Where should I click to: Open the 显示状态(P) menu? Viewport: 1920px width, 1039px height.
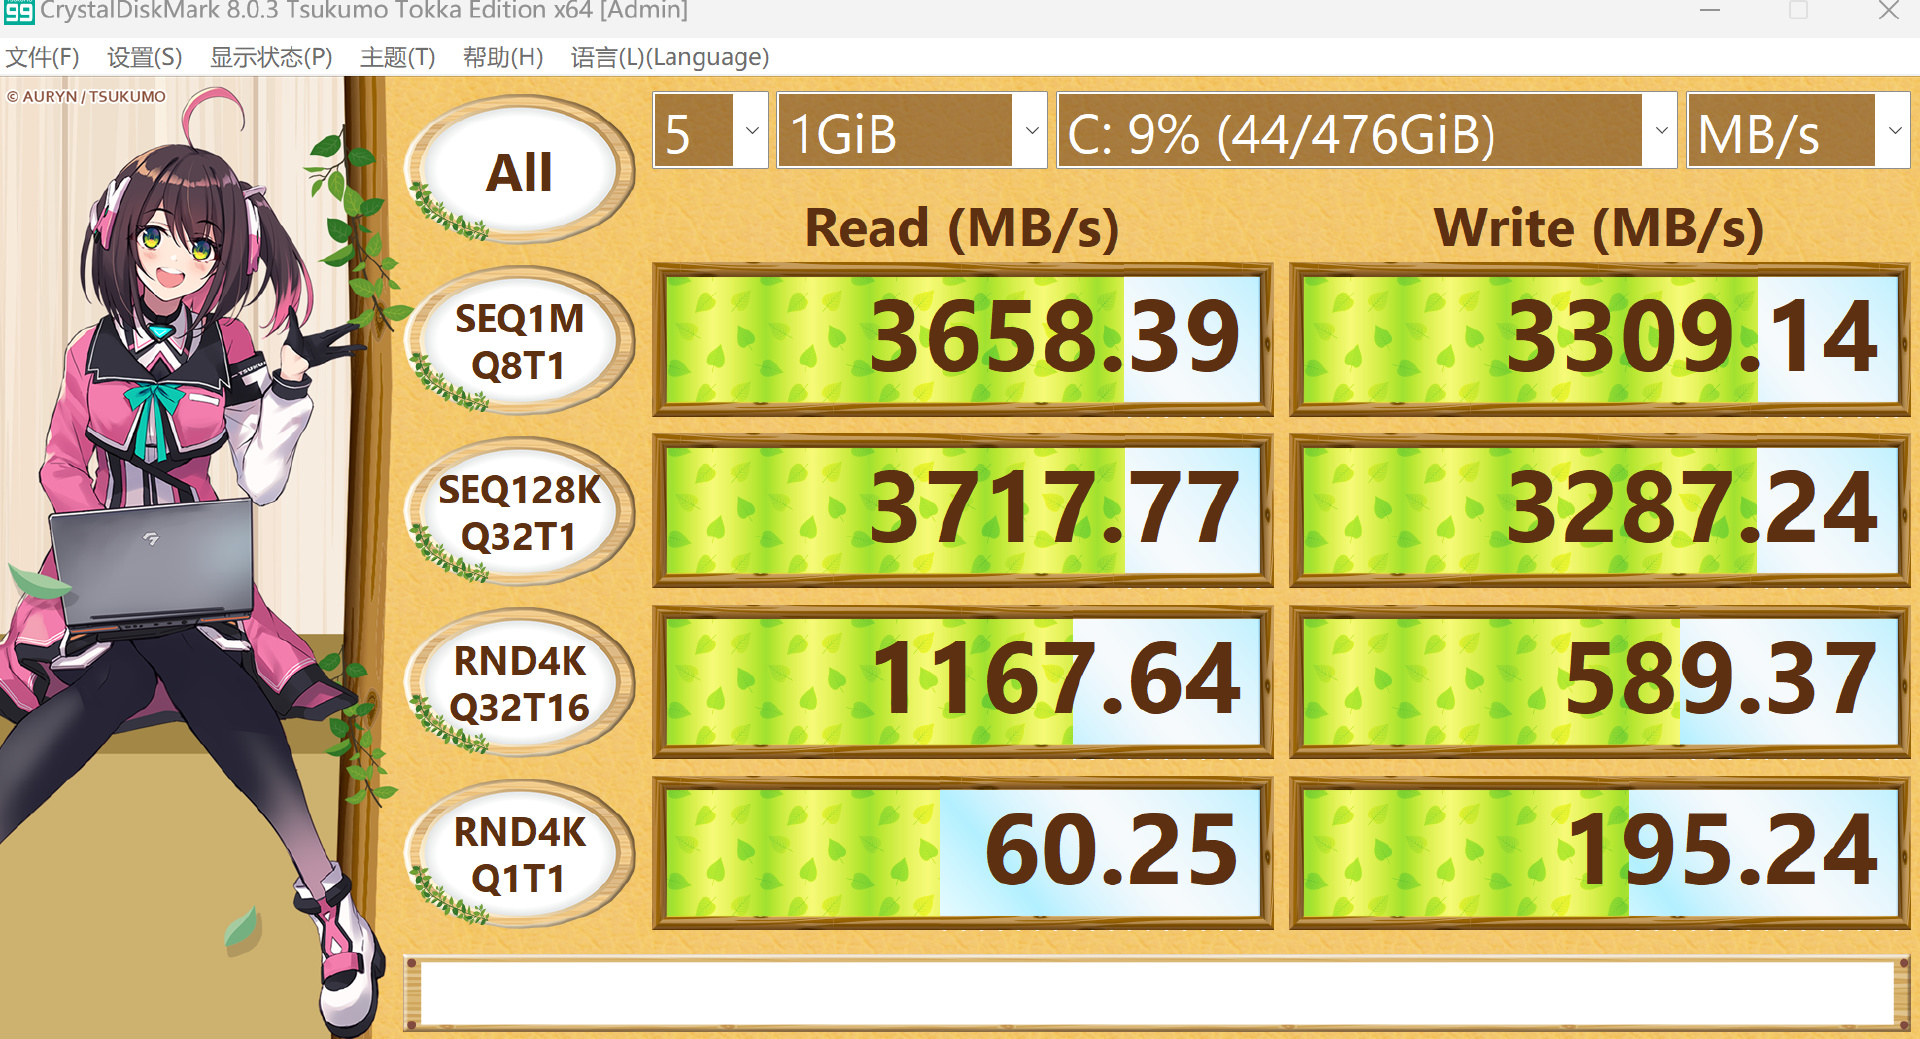pyautogui.click(x=271, y=57)
